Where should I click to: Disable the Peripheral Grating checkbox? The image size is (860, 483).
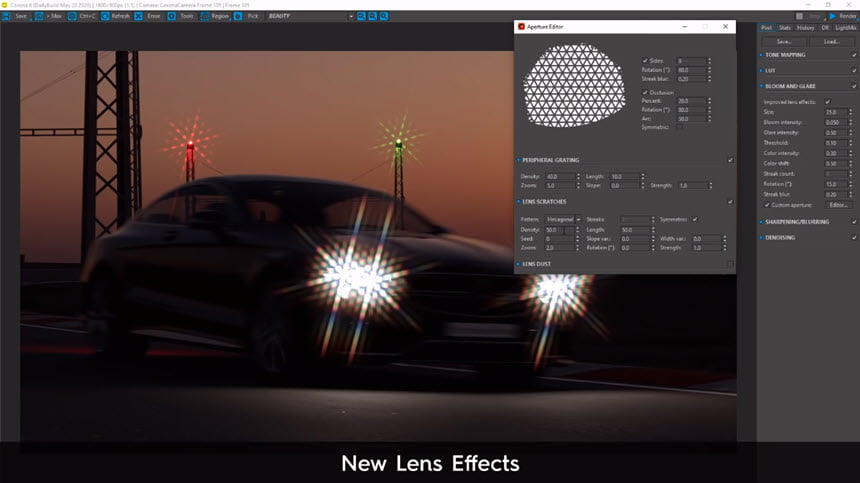tap(730, 160)
